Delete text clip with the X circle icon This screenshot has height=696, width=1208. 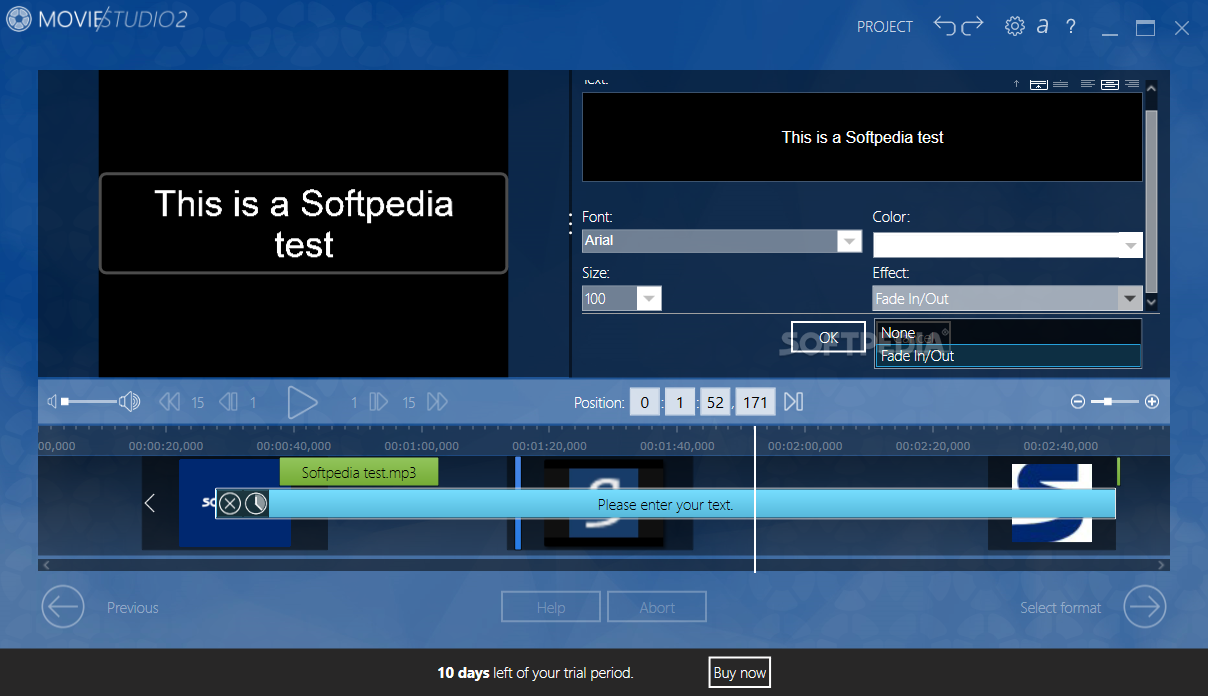tap(230, 504)
